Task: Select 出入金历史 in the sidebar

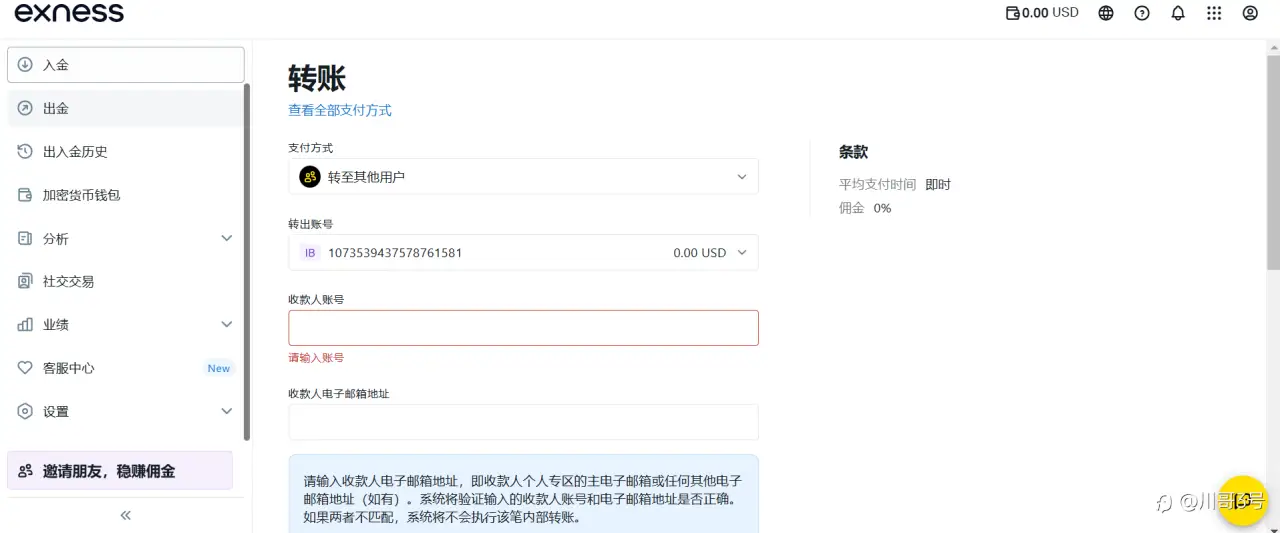Action: click(x=75, y=152)
